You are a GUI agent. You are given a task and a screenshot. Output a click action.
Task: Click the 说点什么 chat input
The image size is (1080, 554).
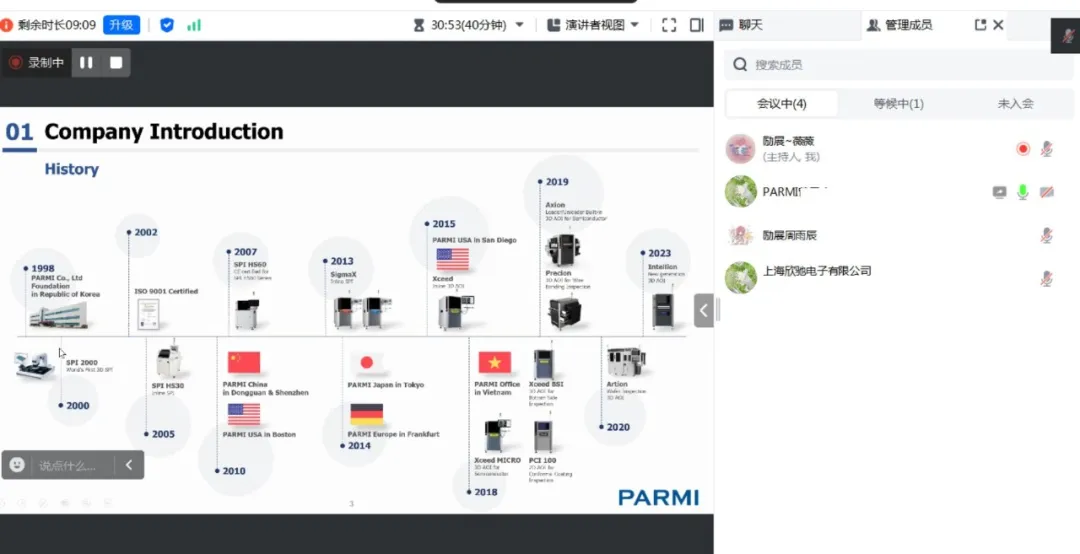[x=69, y=465]
